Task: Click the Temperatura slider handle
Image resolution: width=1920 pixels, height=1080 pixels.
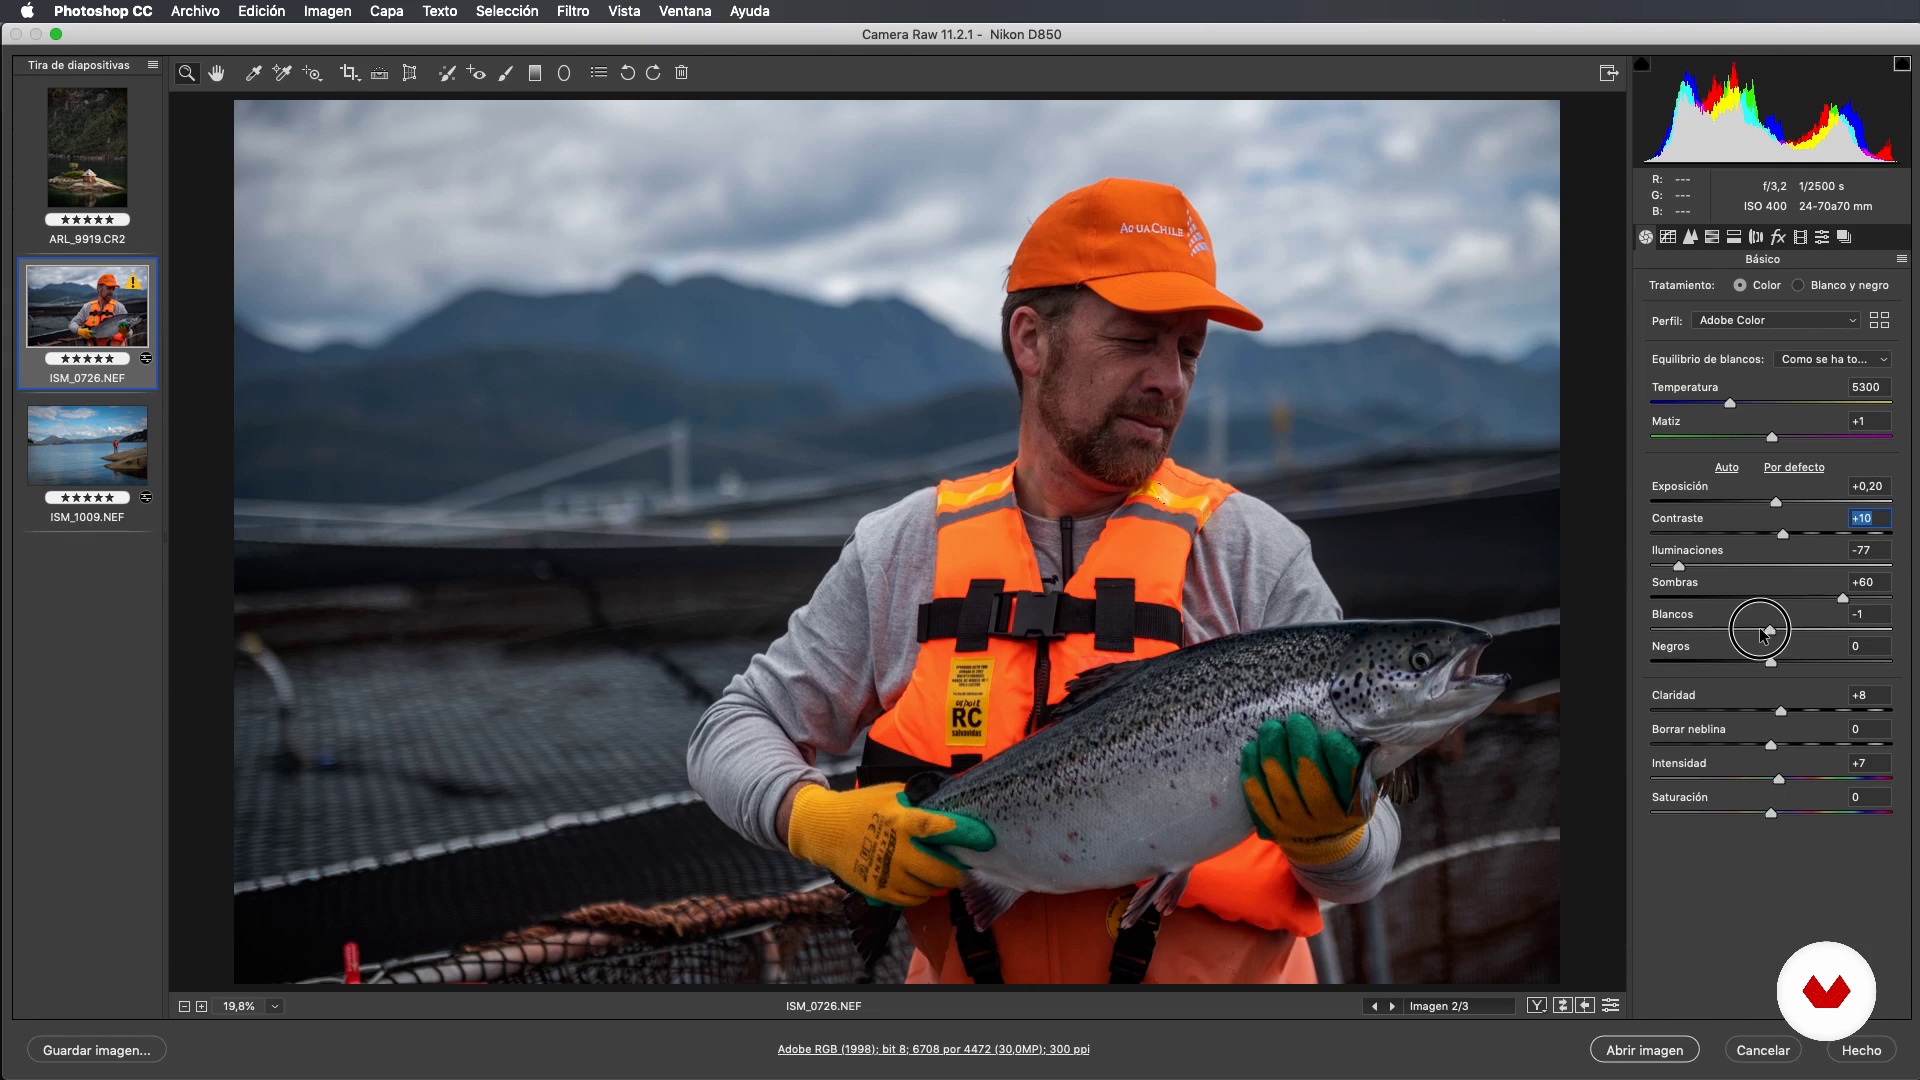Action: (x=1729, y=403)
